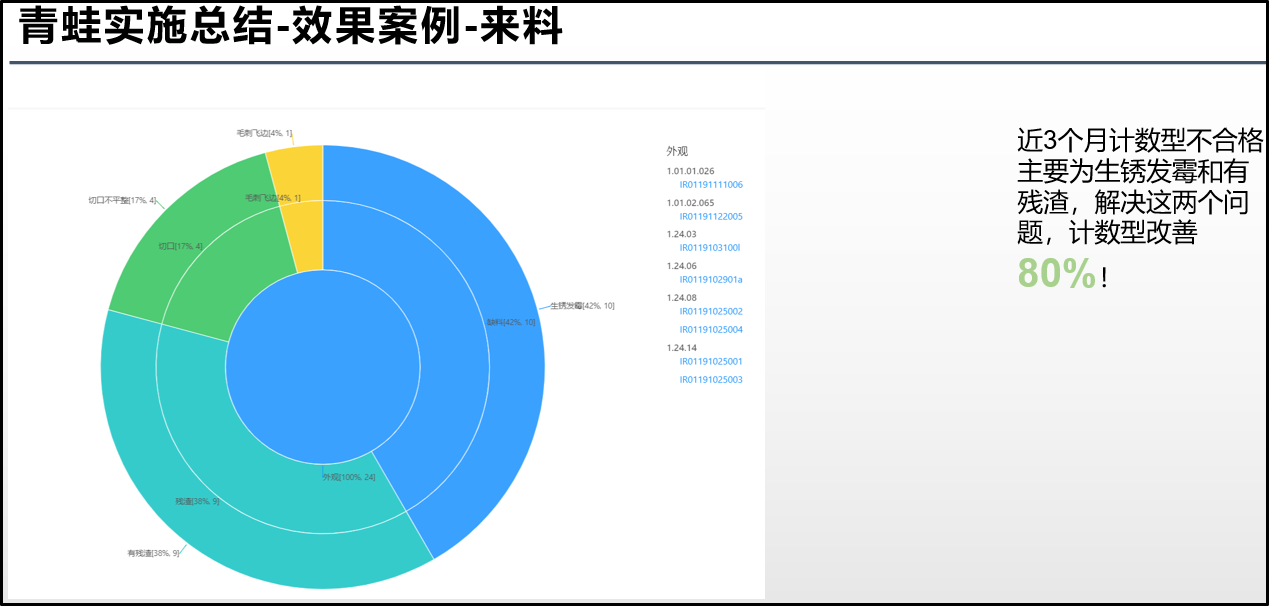Screen dimensions: 1269x606
Task: Click the 残渣[38%, 9] inner ring label
Action: coord(197,501)
